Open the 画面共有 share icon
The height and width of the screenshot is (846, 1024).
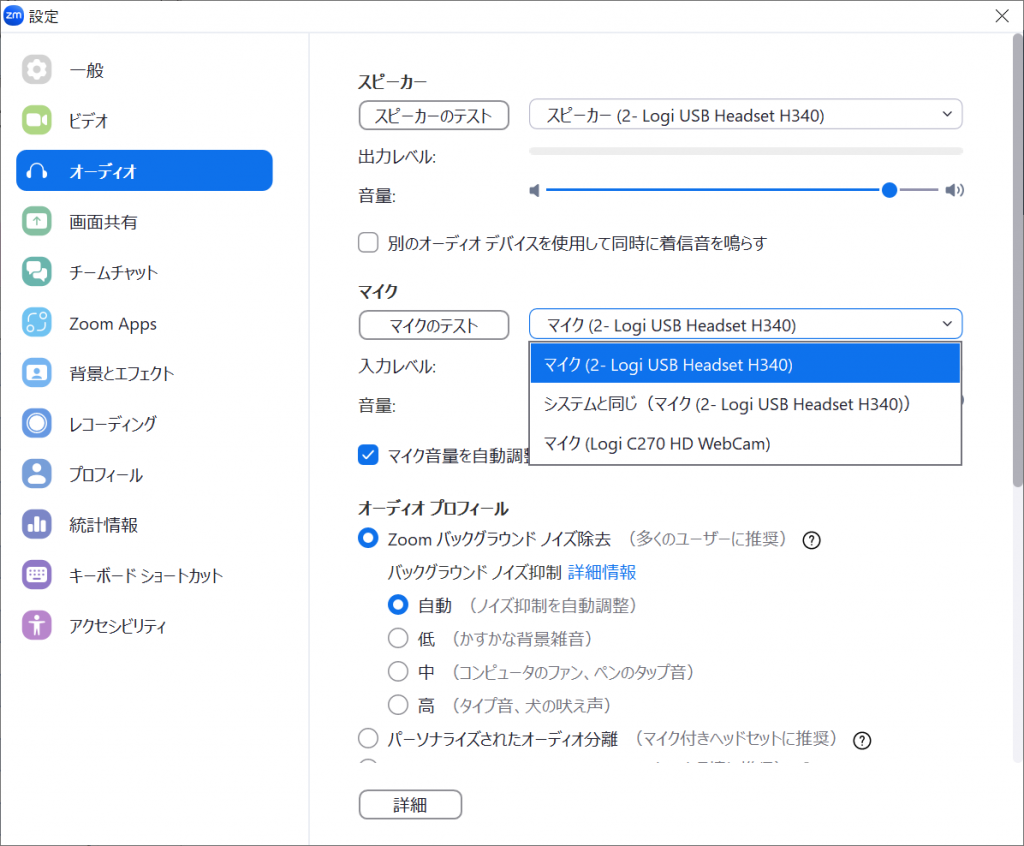click(37, 221)
